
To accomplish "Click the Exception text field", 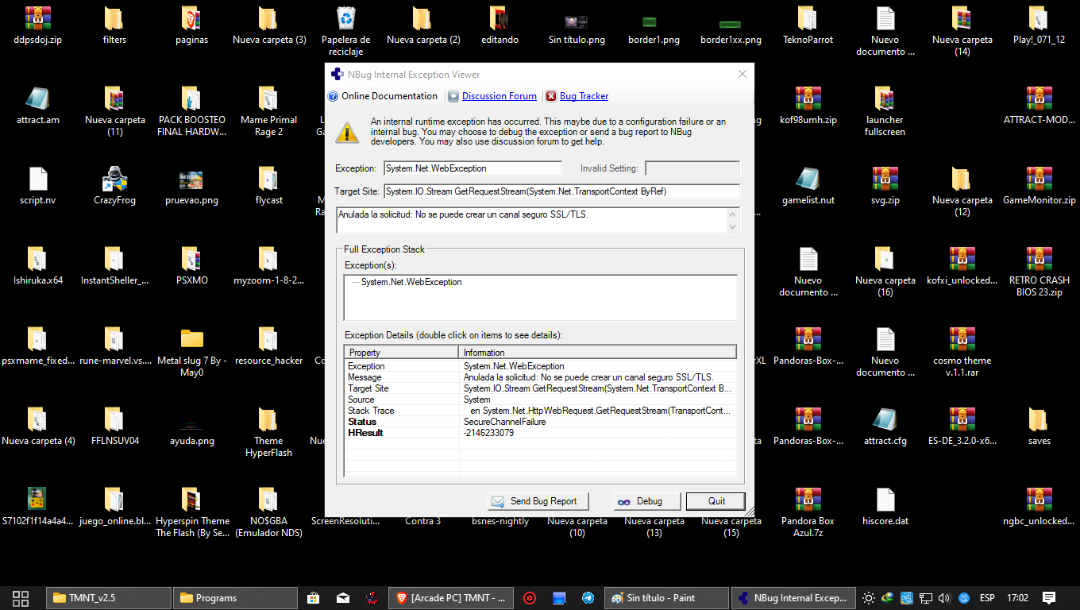I will coord(477,168).
